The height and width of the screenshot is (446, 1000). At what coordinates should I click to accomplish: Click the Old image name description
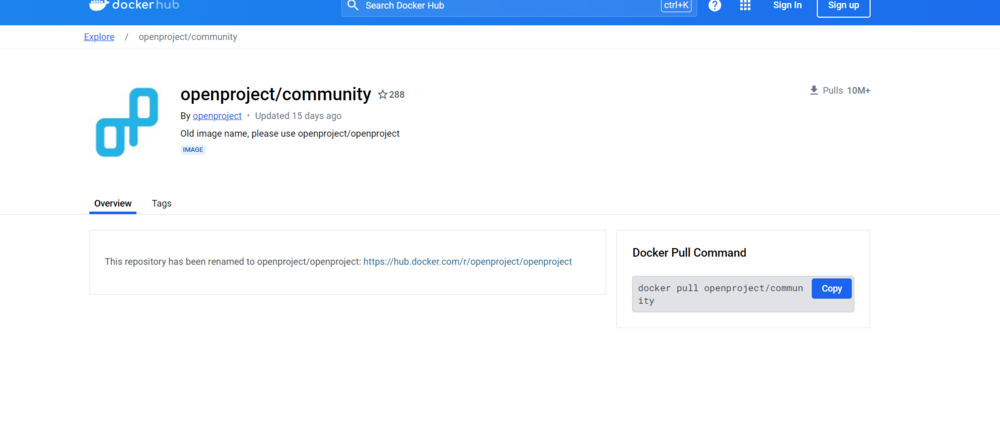(290, 134)
